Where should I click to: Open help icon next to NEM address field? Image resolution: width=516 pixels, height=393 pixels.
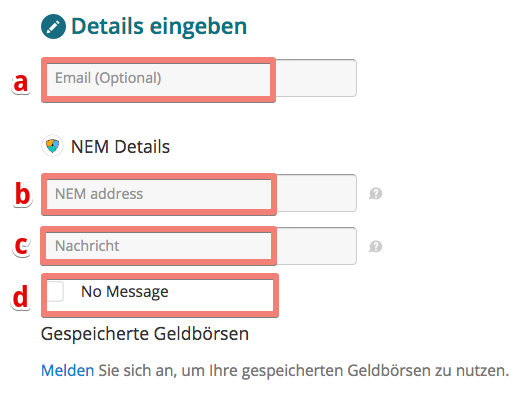click(x=375, y=193)
